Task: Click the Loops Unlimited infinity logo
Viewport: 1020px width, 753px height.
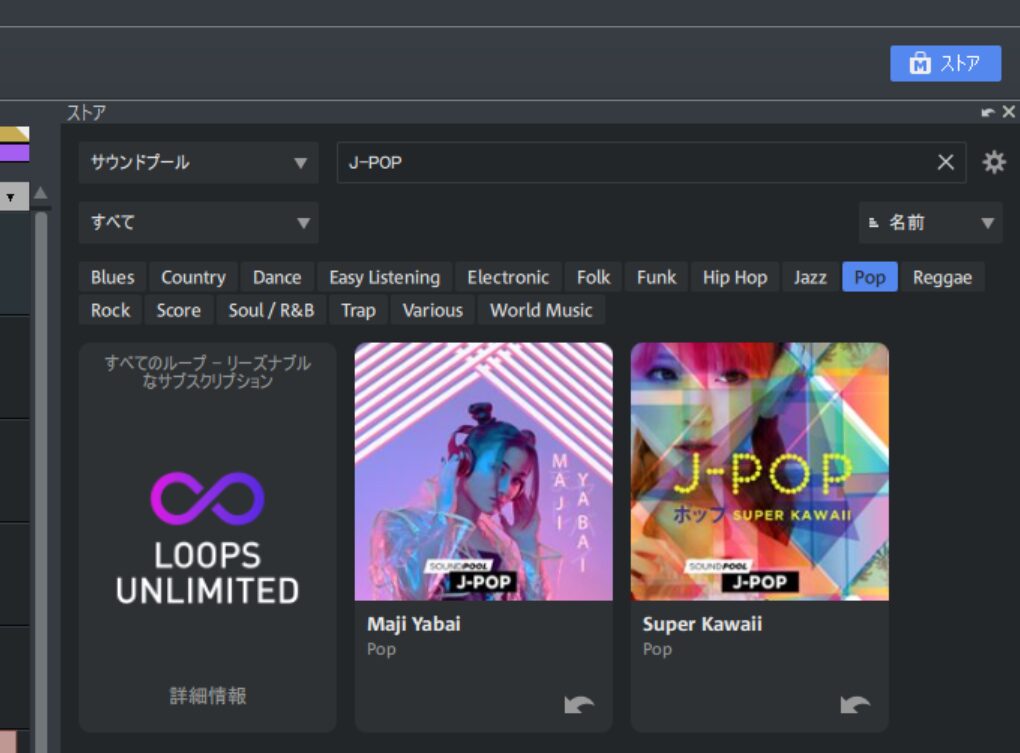Action: click(x=208, y=498)
